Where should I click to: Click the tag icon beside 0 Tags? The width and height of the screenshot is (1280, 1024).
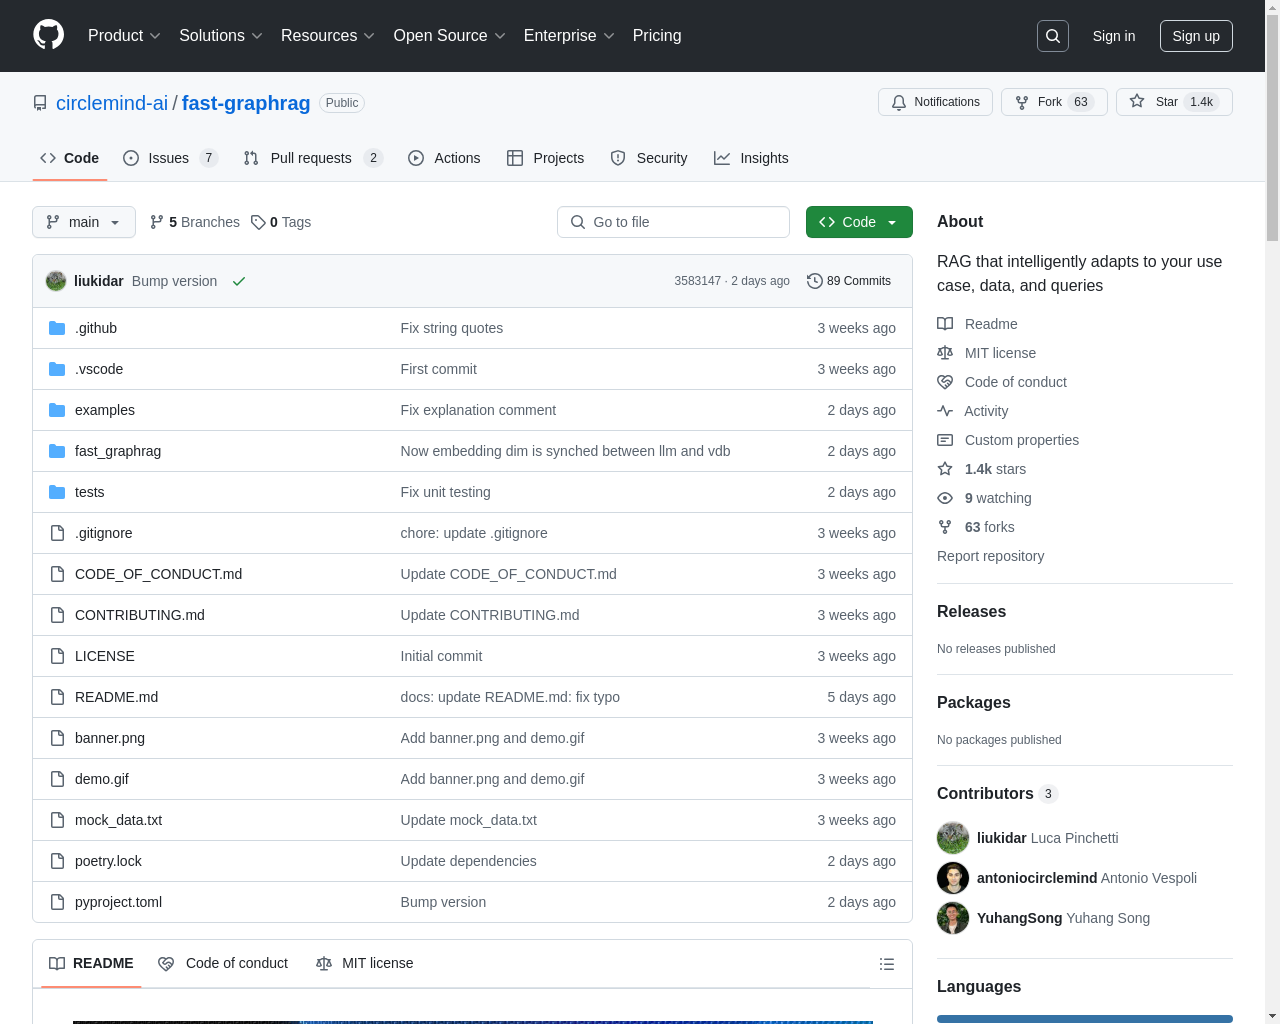click(258, 222)
